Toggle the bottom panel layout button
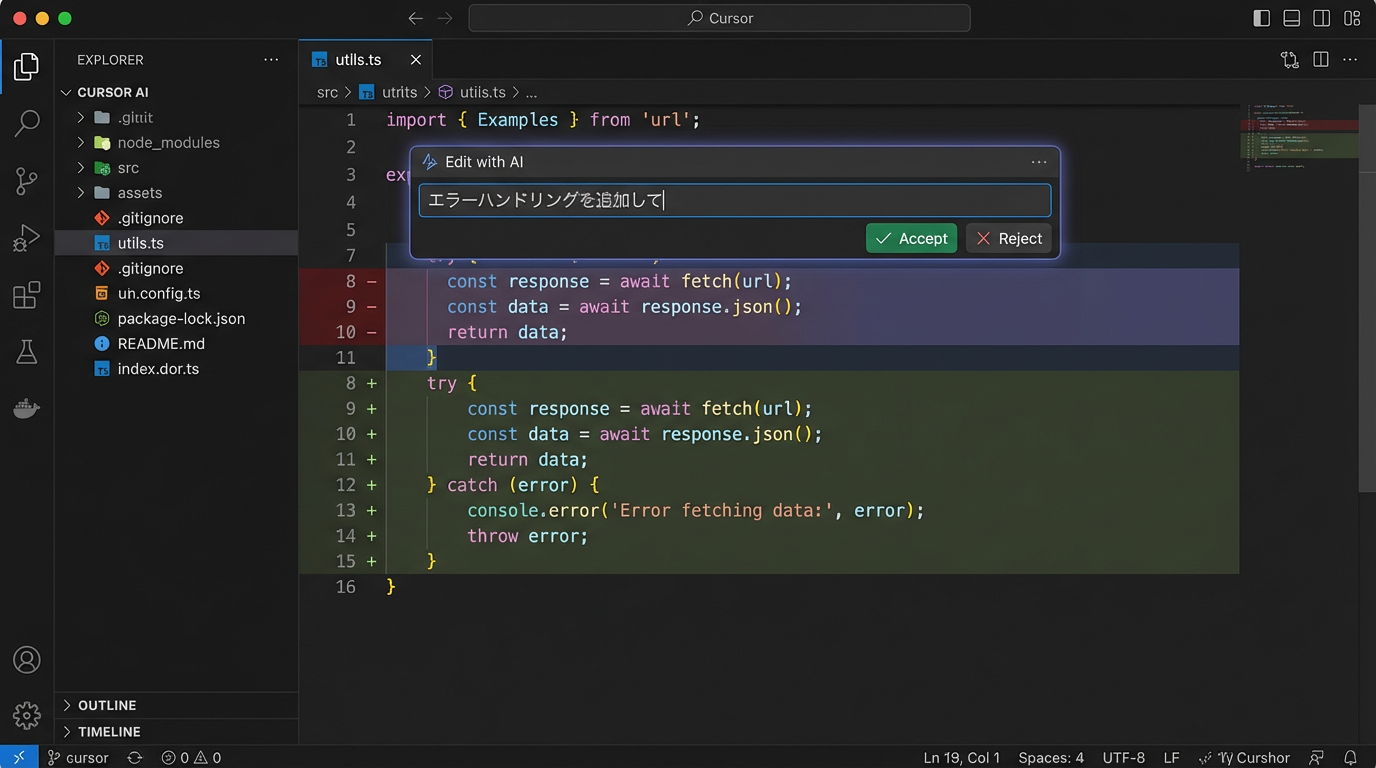The width and height of the screenshot is (1376, 768). [x=1292, y=18]
